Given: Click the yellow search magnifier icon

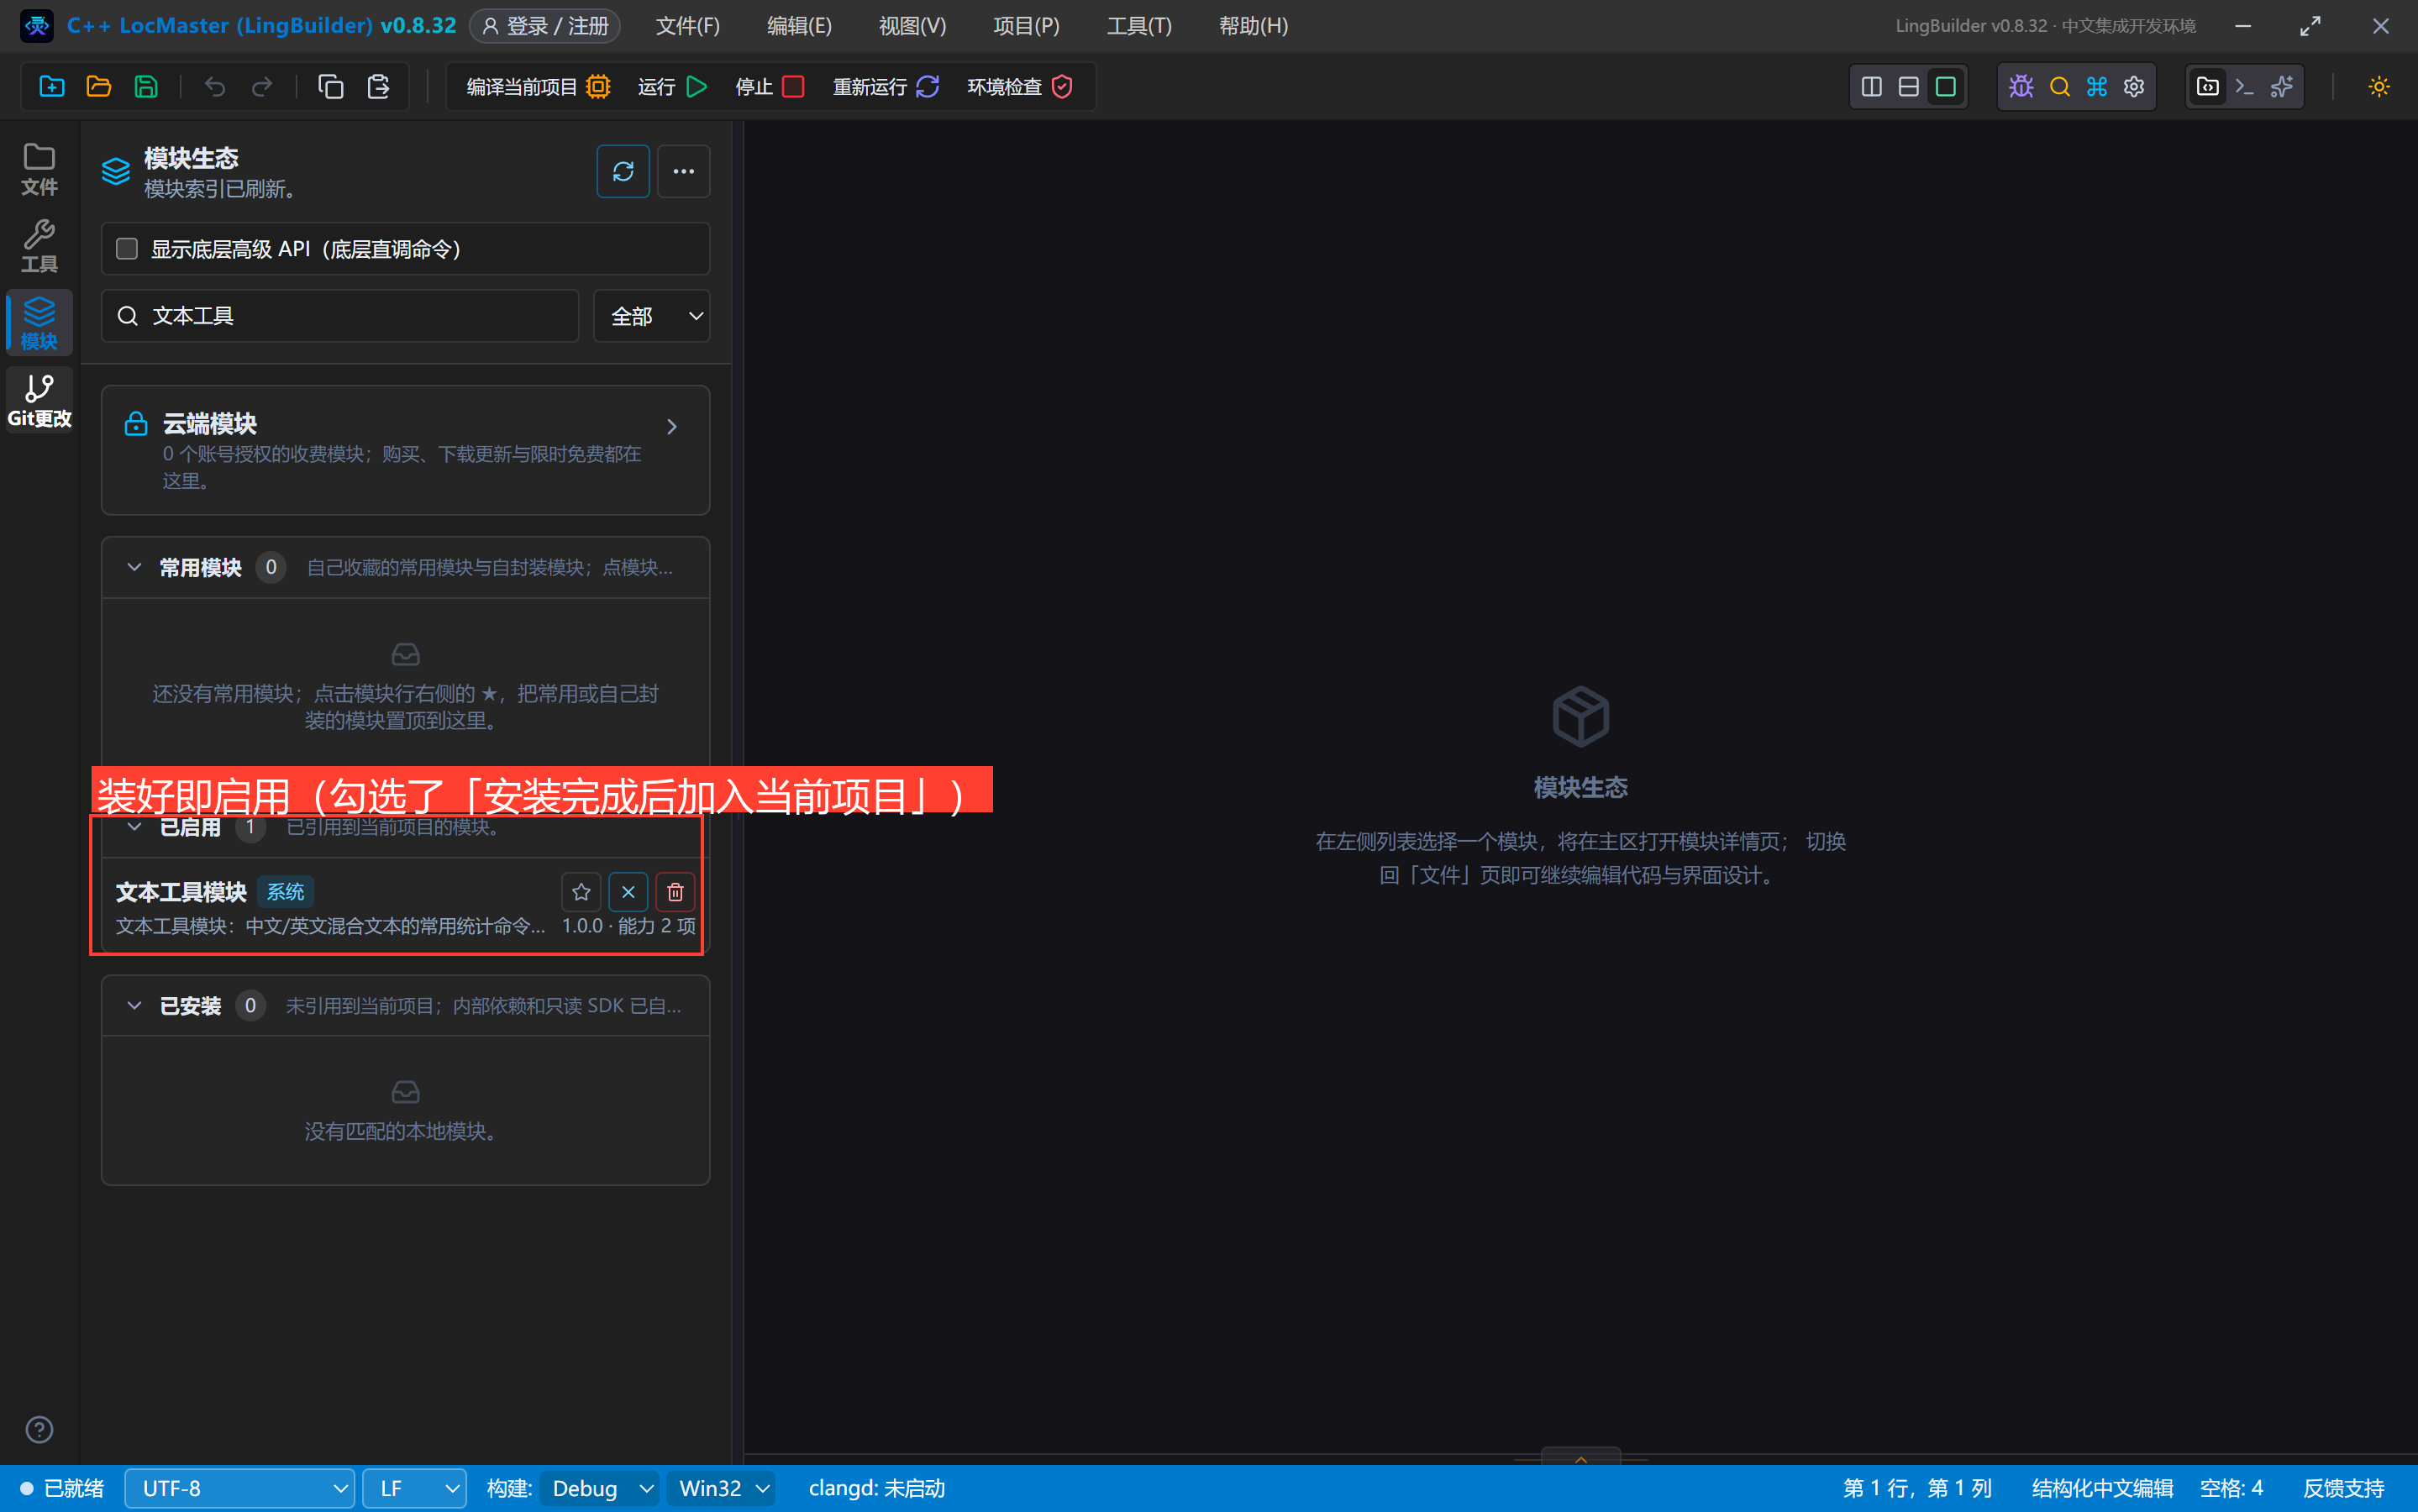Looking at the screenshot, I should [2059, 87].
